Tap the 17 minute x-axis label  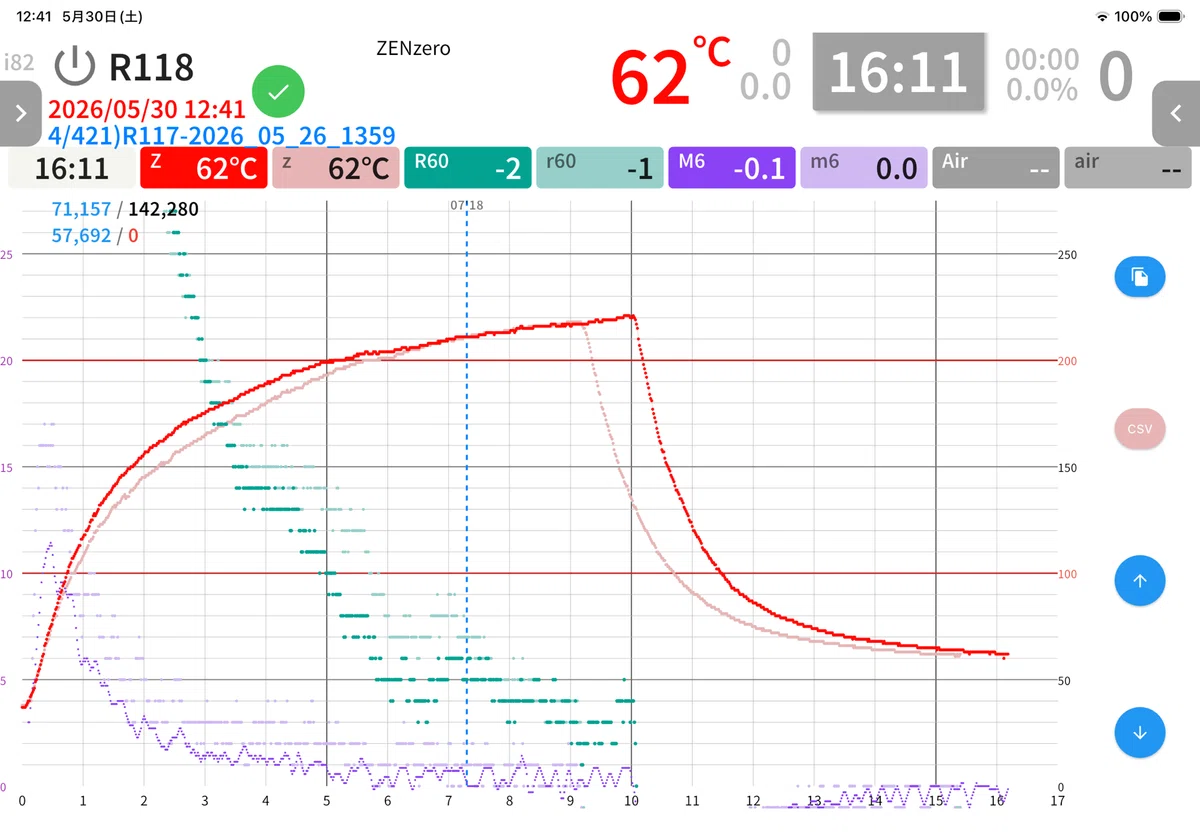tap(1057, 801)
